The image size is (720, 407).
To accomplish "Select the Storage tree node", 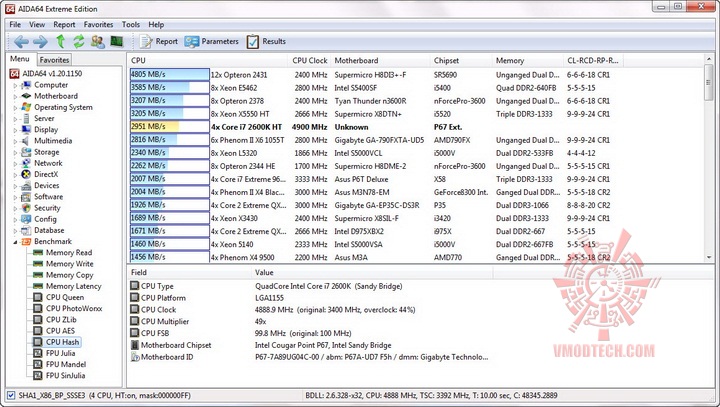I will point(46,152).
